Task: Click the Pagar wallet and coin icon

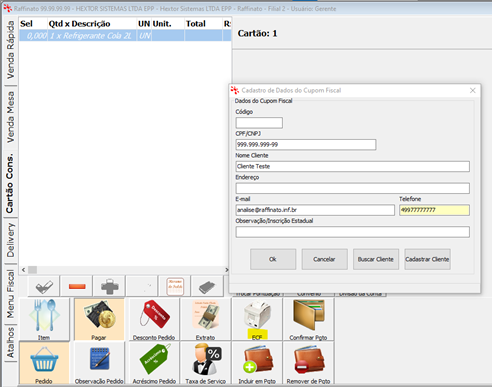Action: 99,319
